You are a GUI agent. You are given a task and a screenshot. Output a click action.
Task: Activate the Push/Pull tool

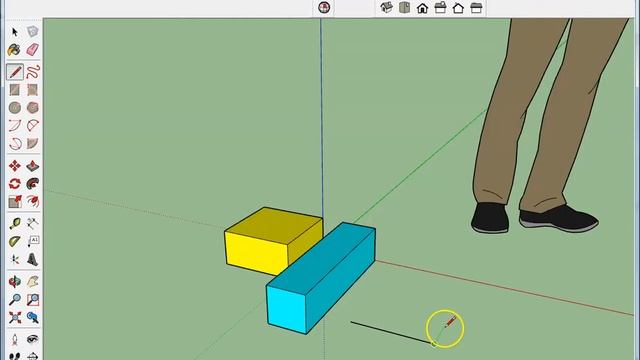(x=33, y=166)
